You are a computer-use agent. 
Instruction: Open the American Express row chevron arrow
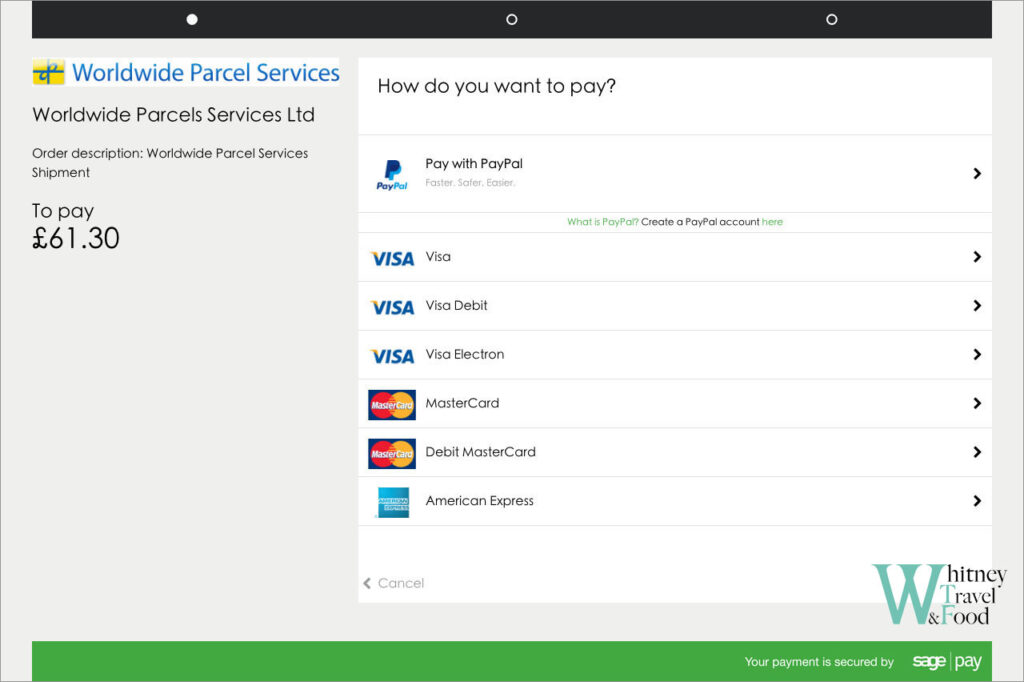[977, 501]
